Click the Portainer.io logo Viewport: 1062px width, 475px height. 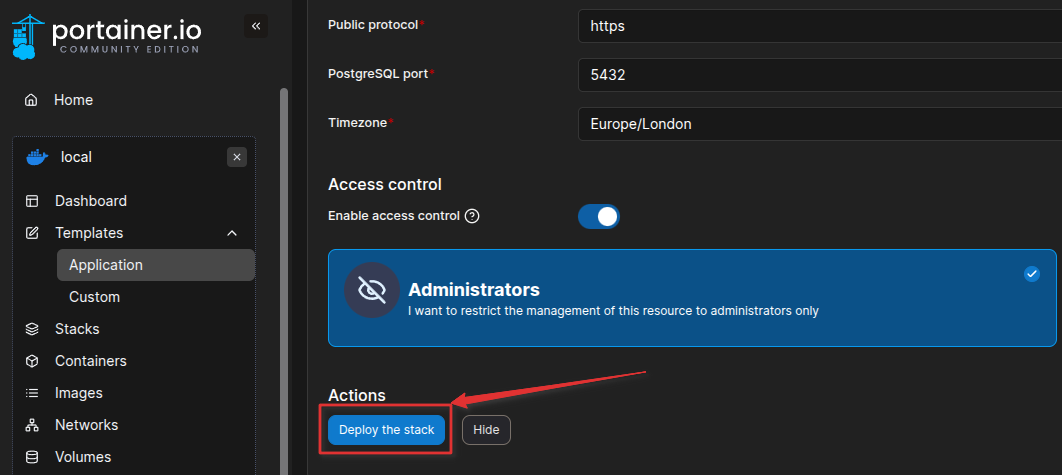106,37
